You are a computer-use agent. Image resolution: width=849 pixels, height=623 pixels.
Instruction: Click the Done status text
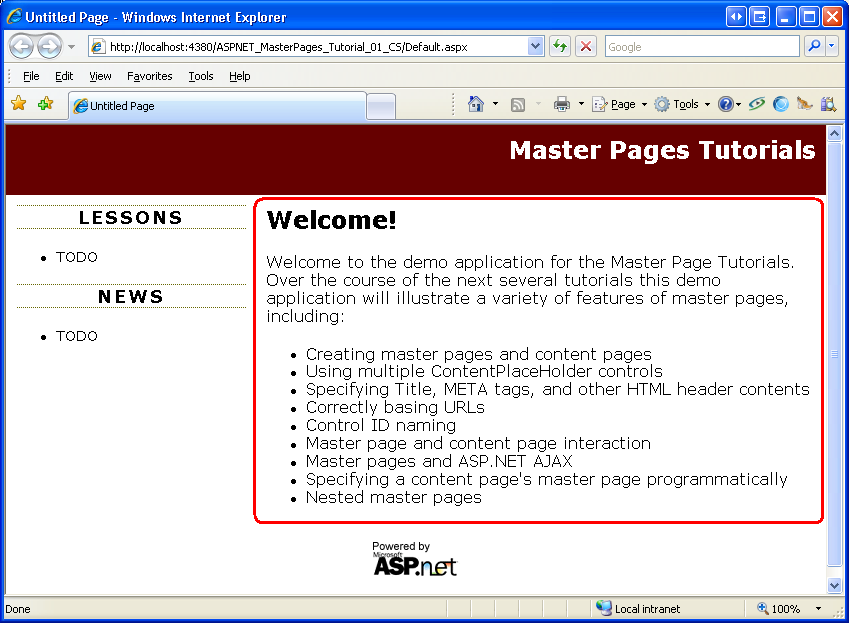tap(18, 609)
